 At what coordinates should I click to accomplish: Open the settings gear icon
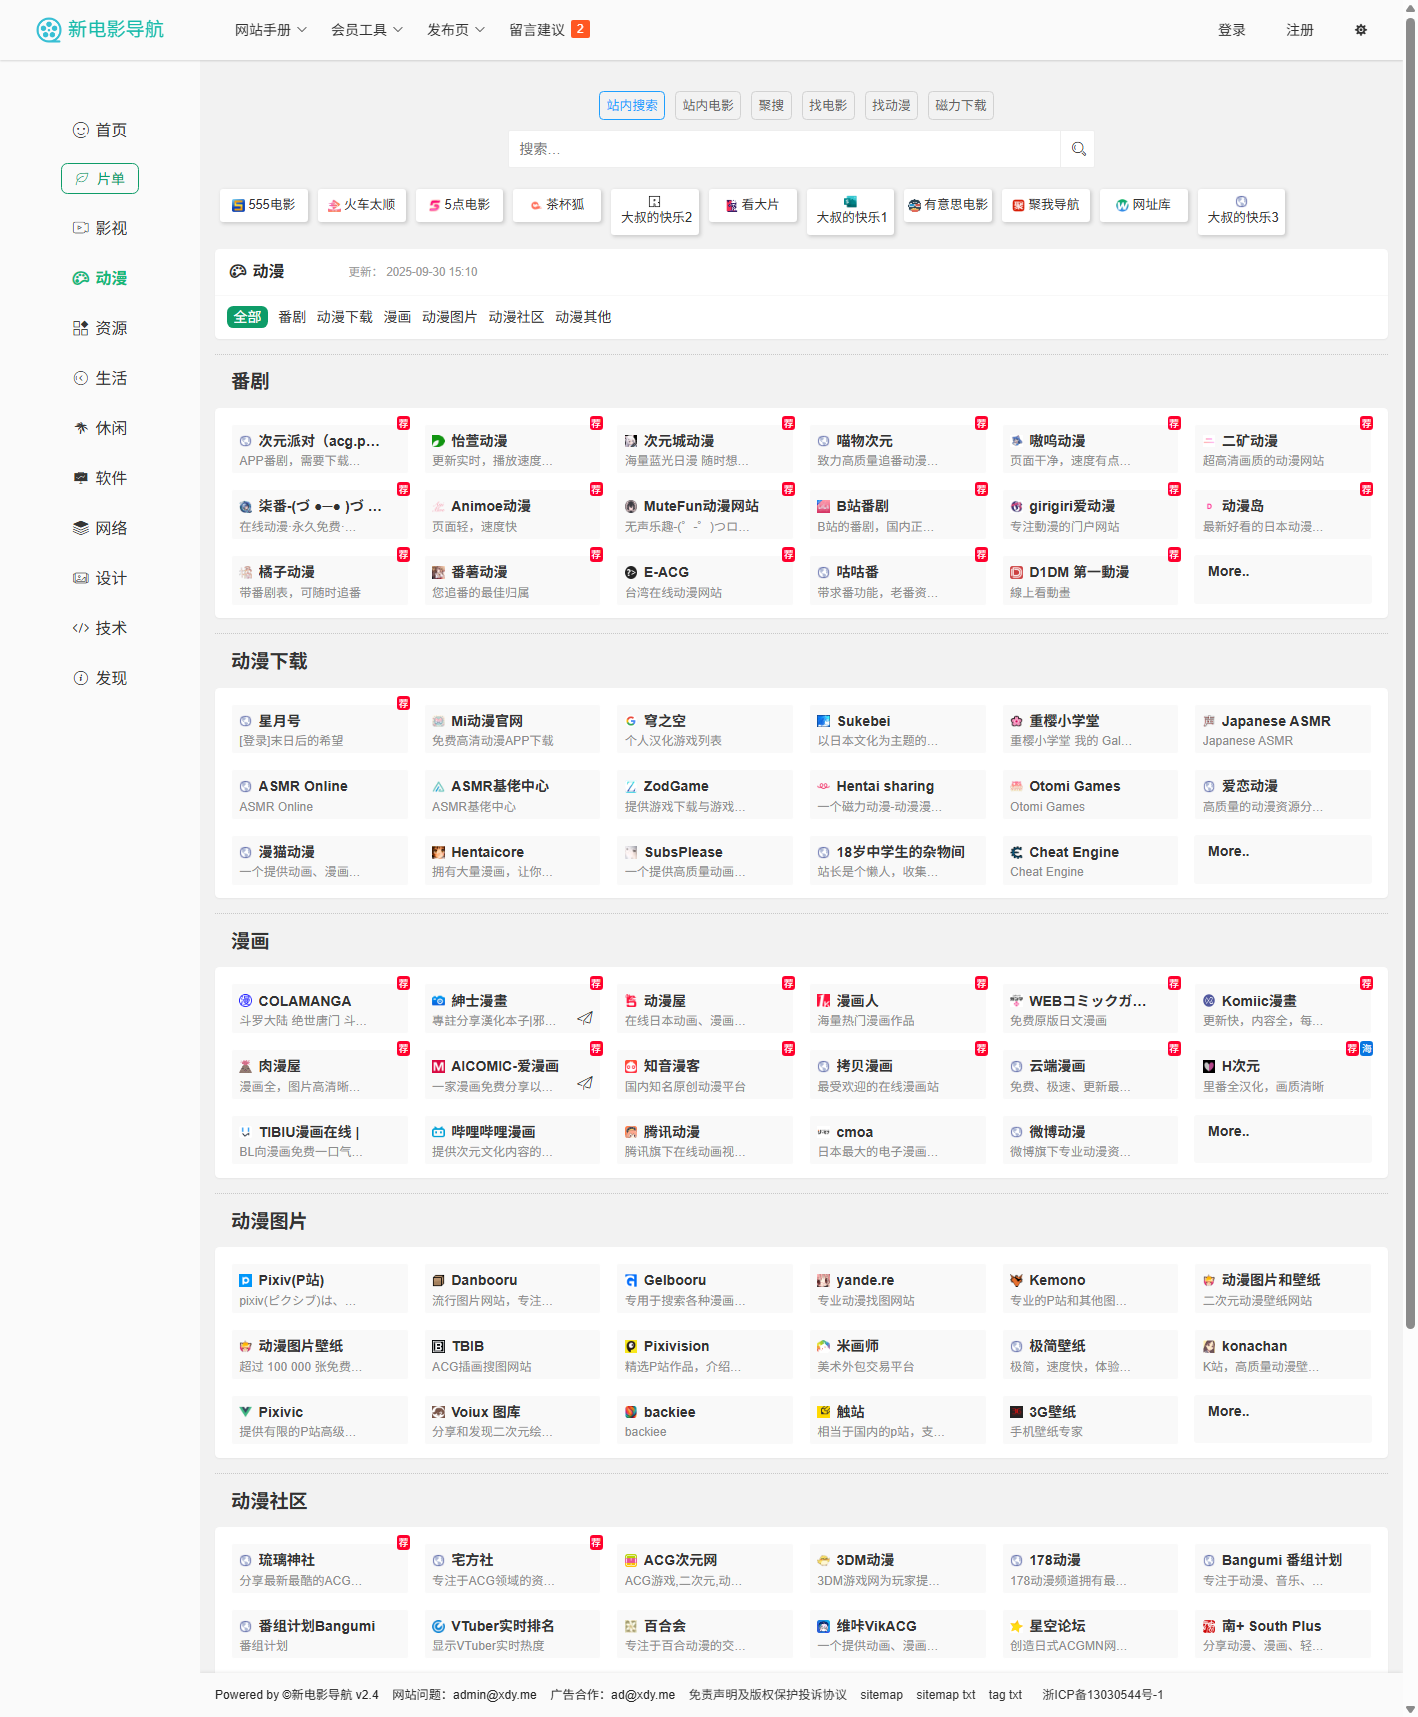pyautogui.click(x=1360, y=30)
